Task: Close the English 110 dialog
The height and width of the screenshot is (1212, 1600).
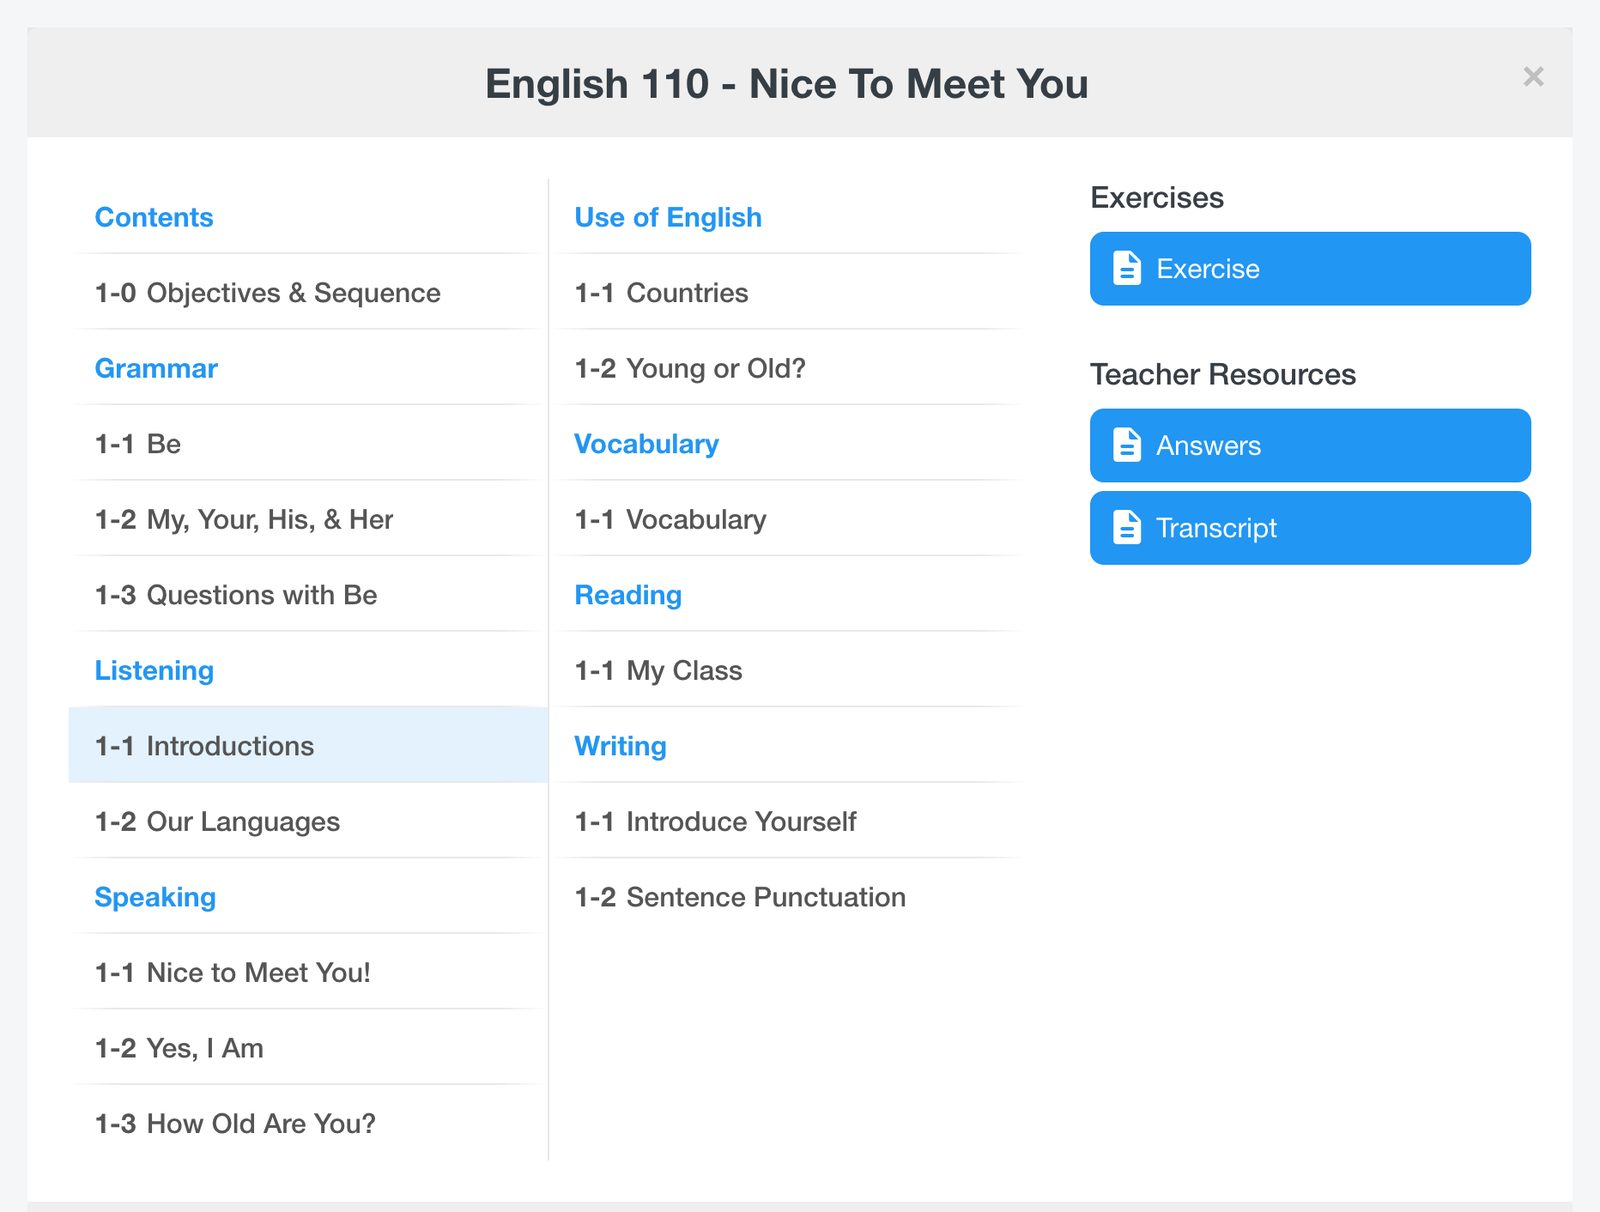Action: [1533, 77]
